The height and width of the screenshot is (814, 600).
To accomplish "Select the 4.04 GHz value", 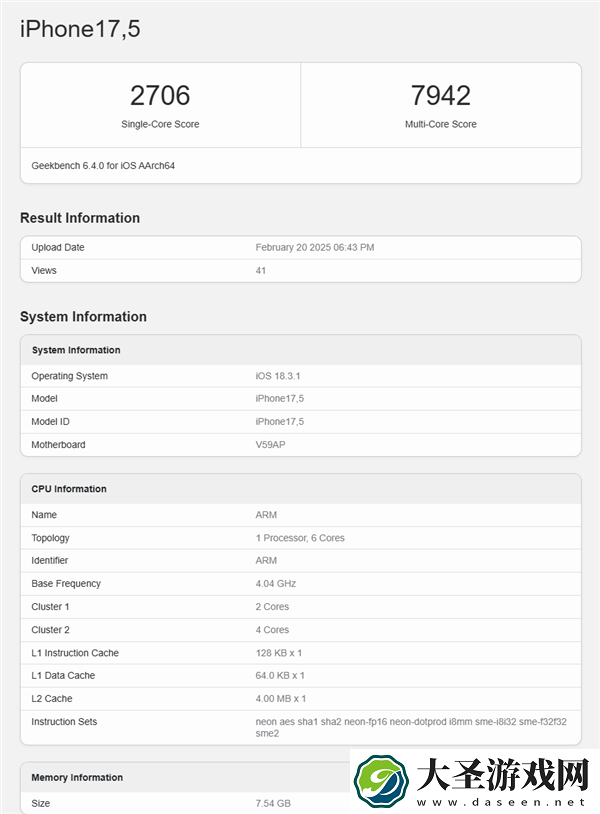I will coord(276,584).
